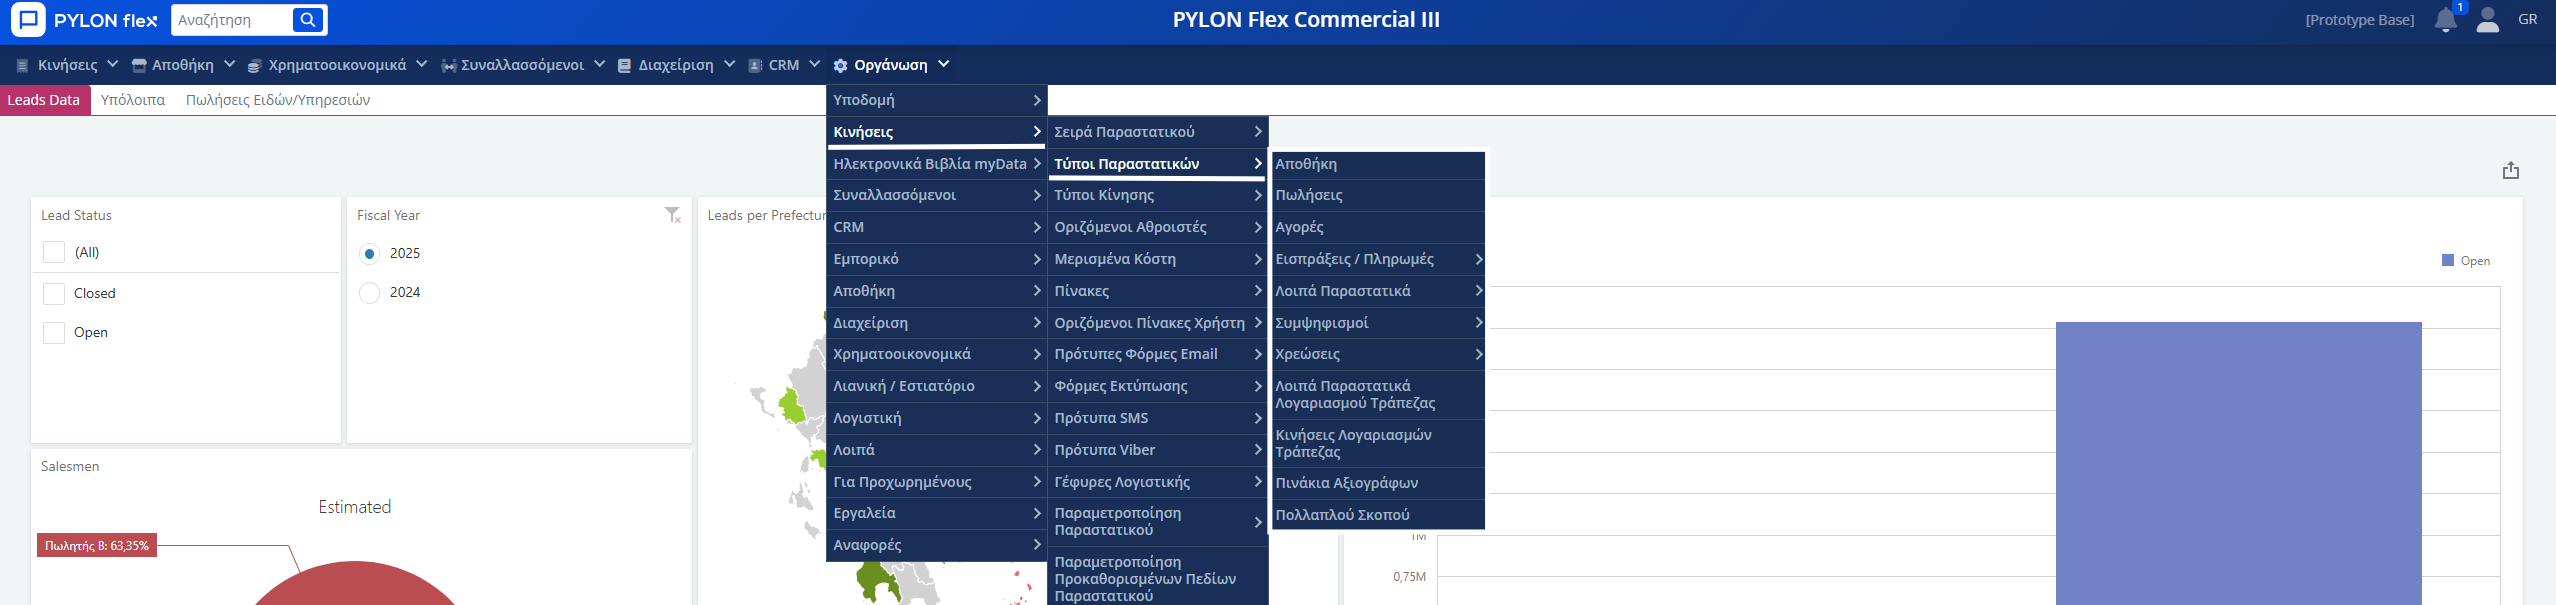Screen dimensions: 2556x605
Task: Click the Open legend color swatch
Action: tap(2448, 261)
